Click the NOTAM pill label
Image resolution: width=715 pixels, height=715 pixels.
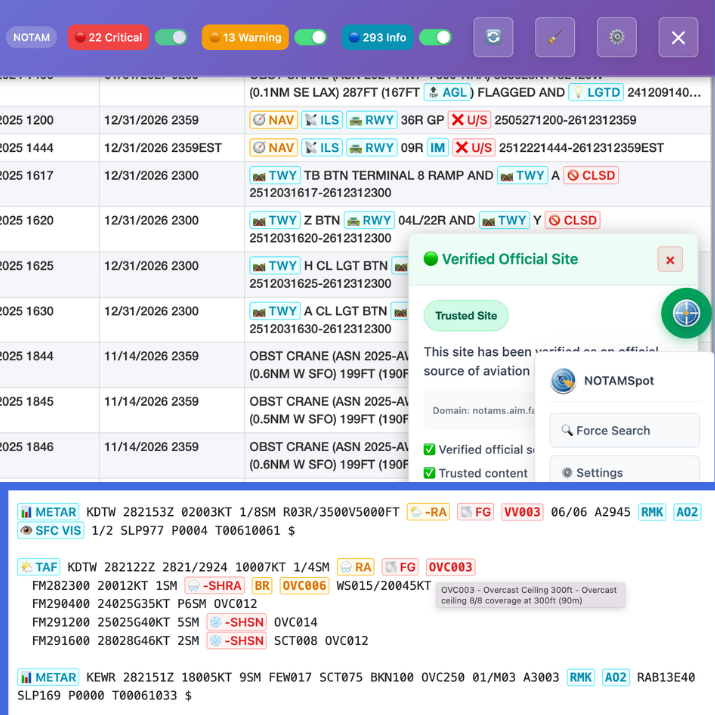click(x=31, y=37)
